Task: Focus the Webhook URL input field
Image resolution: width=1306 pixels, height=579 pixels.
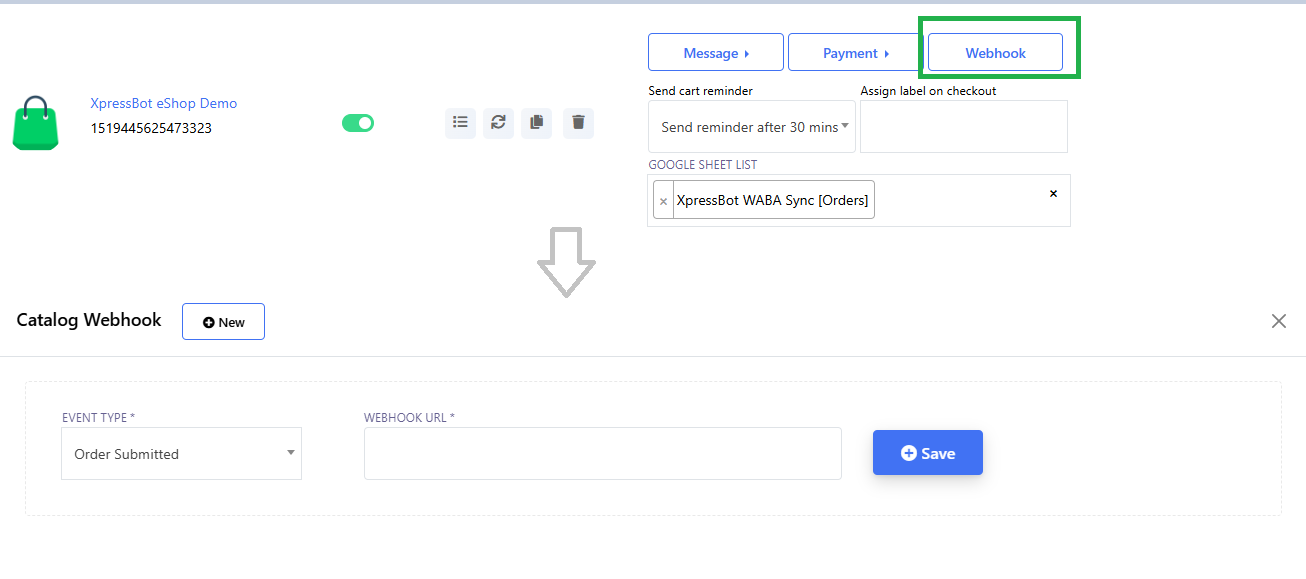Action: pyautogui.click(x=602, y=454)
